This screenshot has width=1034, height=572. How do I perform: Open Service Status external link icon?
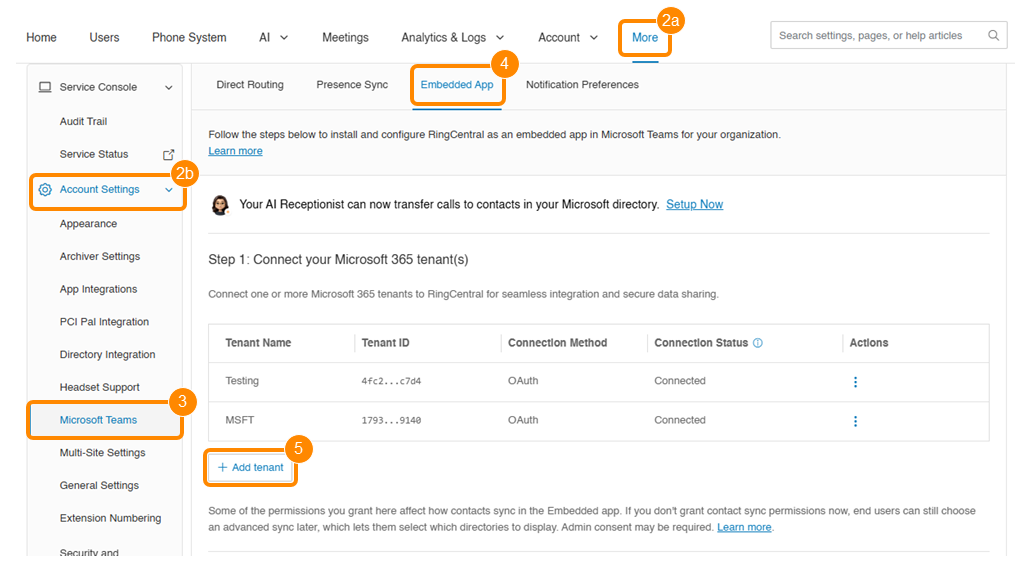(x=169, y=154)
